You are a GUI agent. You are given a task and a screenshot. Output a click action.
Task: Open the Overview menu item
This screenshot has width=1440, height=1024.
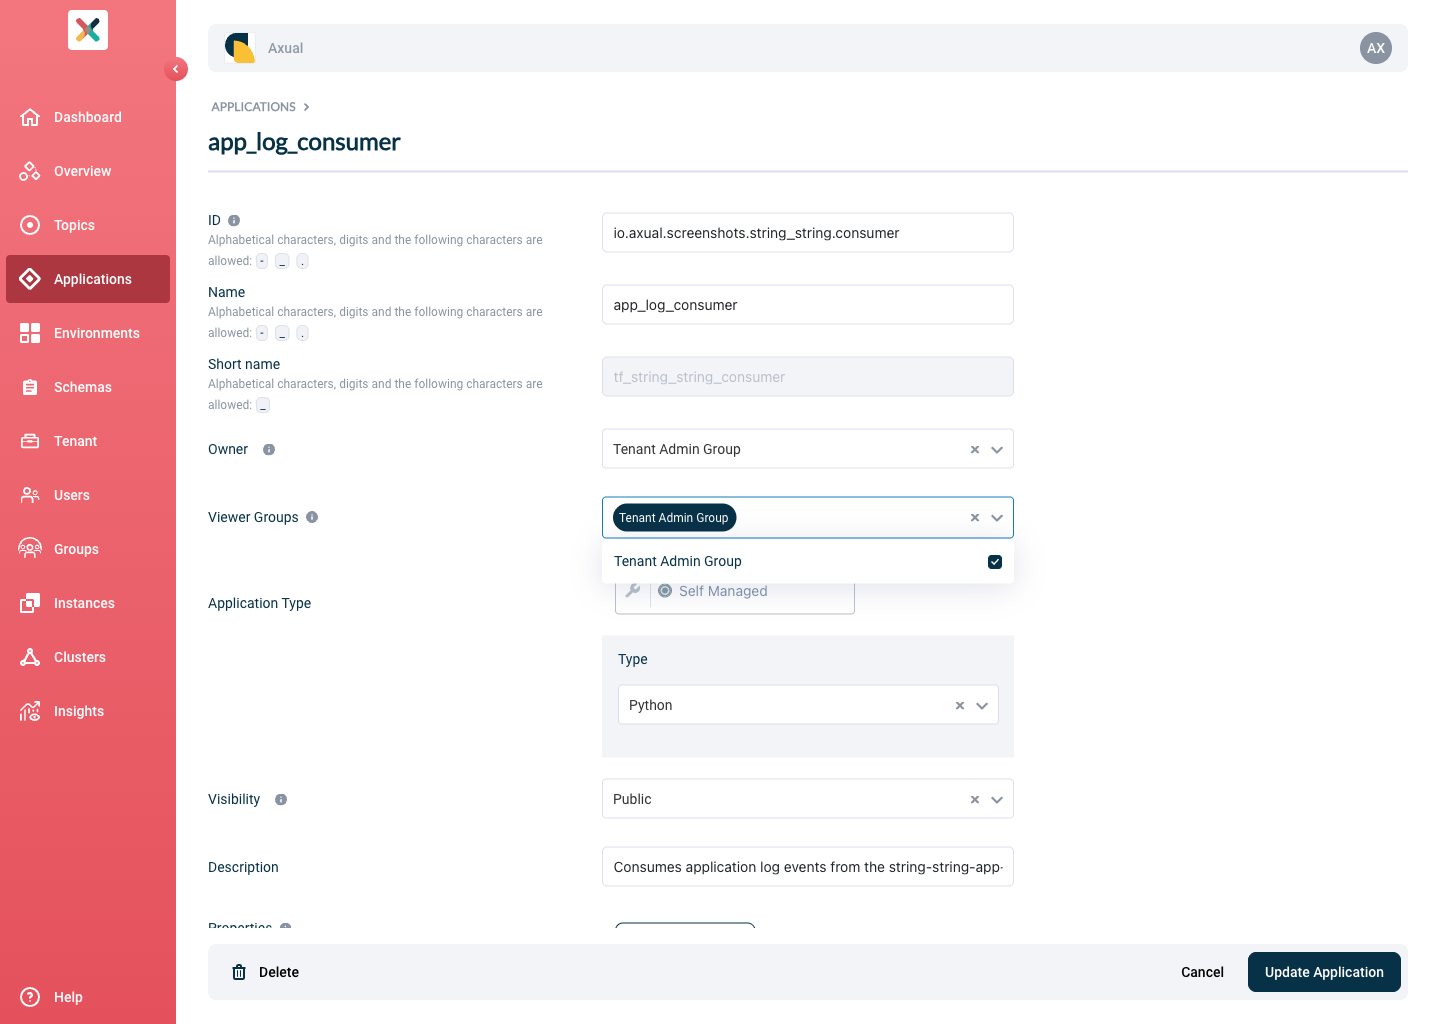click(88, 171)
